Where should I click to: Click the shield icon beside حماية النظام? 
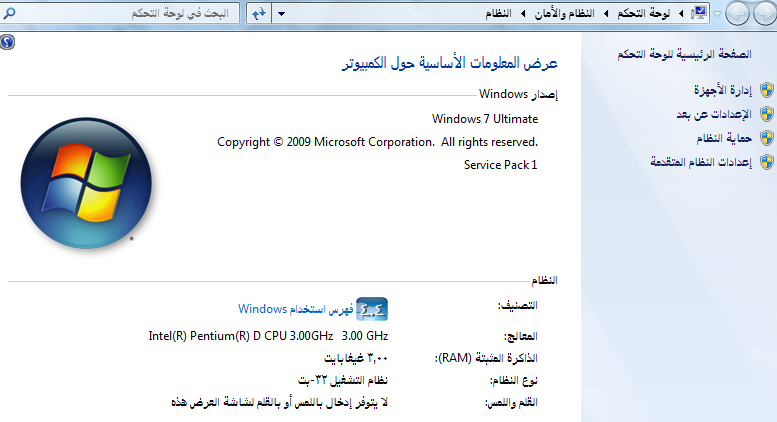point(767,138)
